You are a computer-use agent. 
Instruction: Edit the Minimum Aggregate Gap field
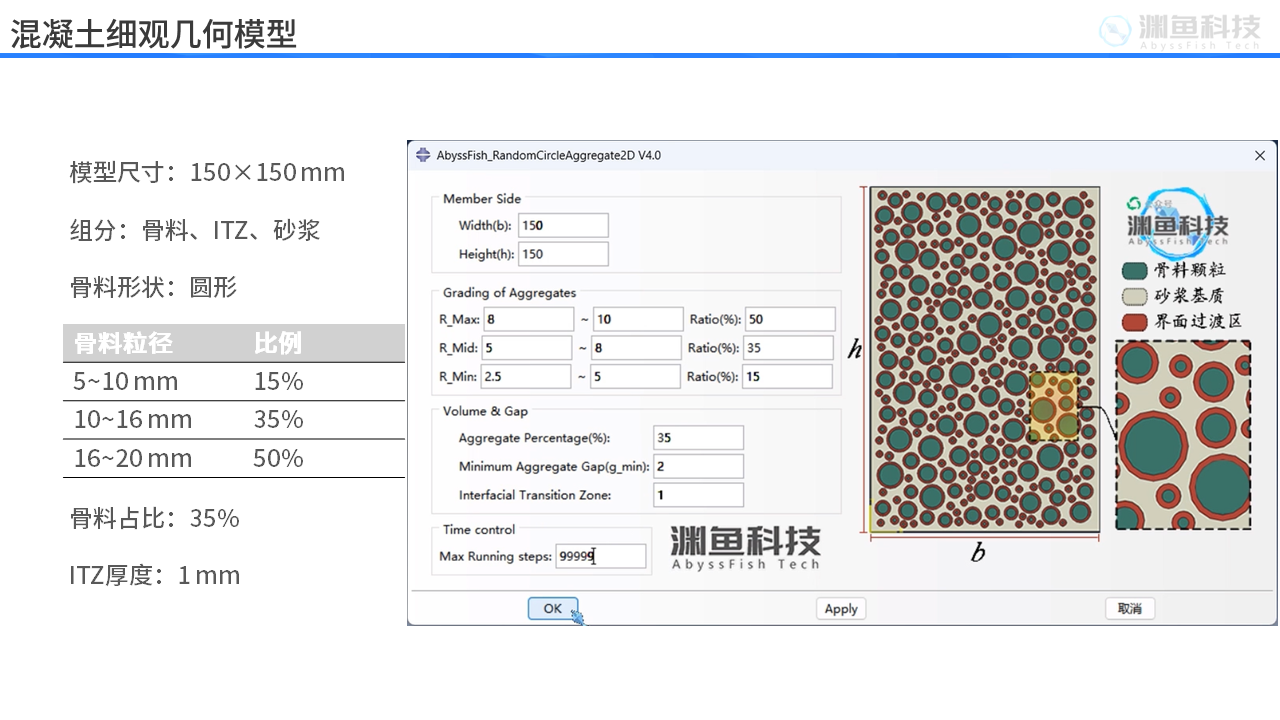pyautogui.click(x=698, y=466)
